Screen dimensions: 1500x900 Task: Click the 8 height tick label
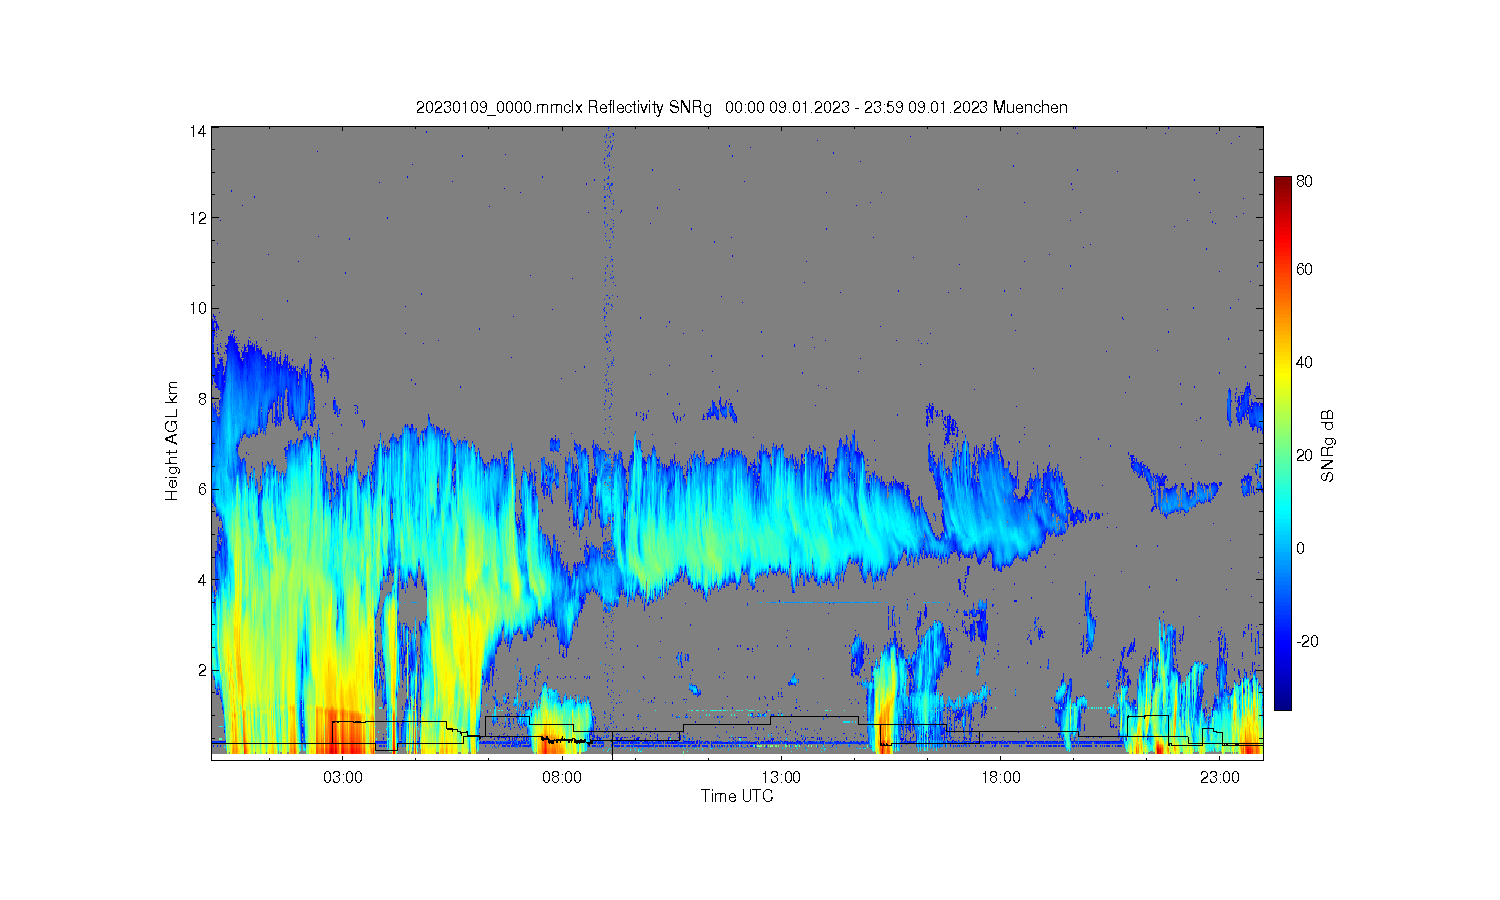pyautogui.click(x=203, y=398)
